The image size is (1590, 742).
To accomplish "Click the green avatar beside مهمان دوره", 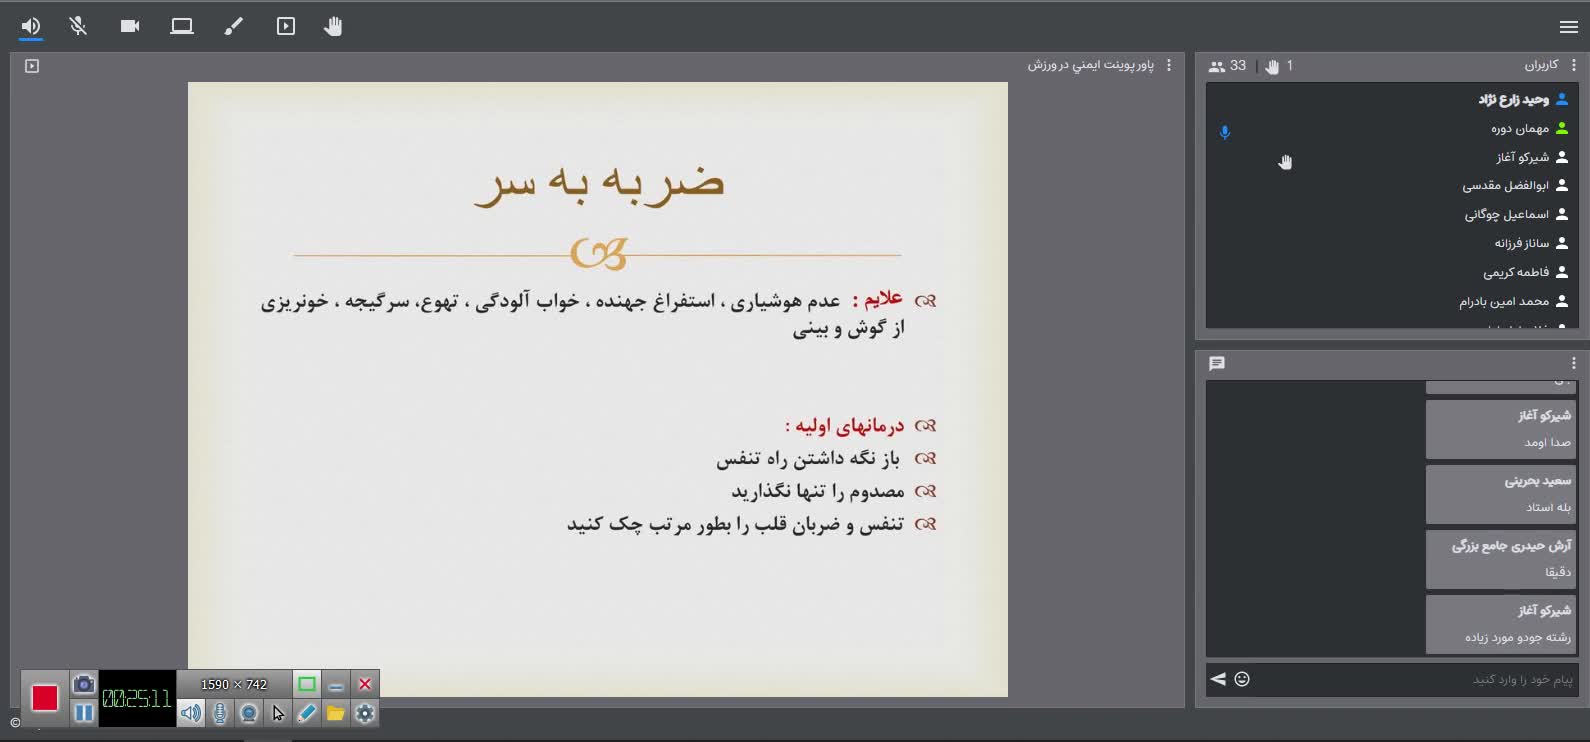I will 1562,128.
